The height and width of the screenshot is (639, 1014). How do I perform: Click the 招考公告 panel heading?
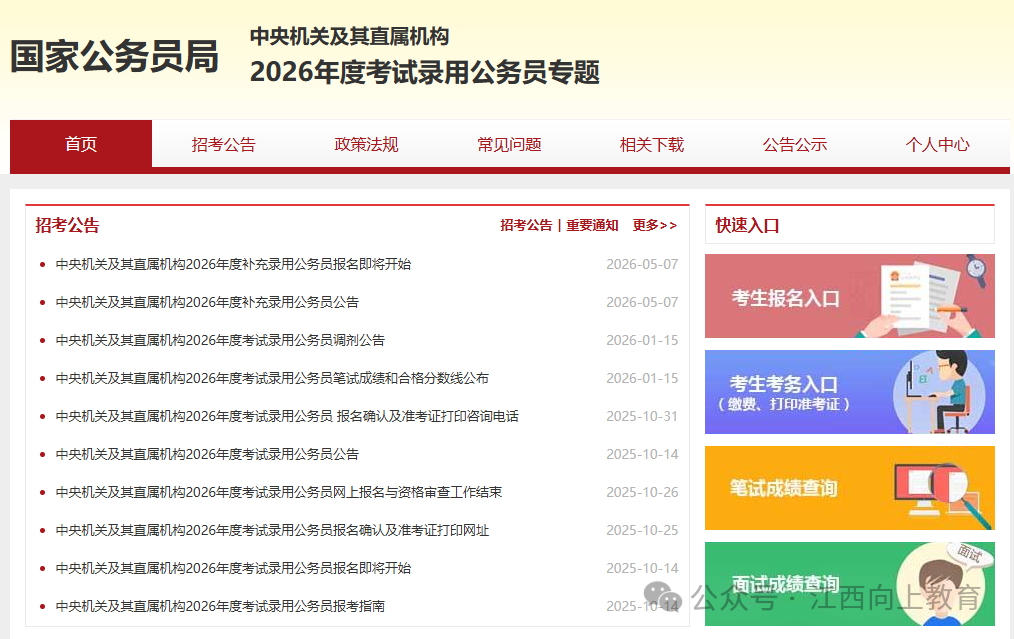67,226
